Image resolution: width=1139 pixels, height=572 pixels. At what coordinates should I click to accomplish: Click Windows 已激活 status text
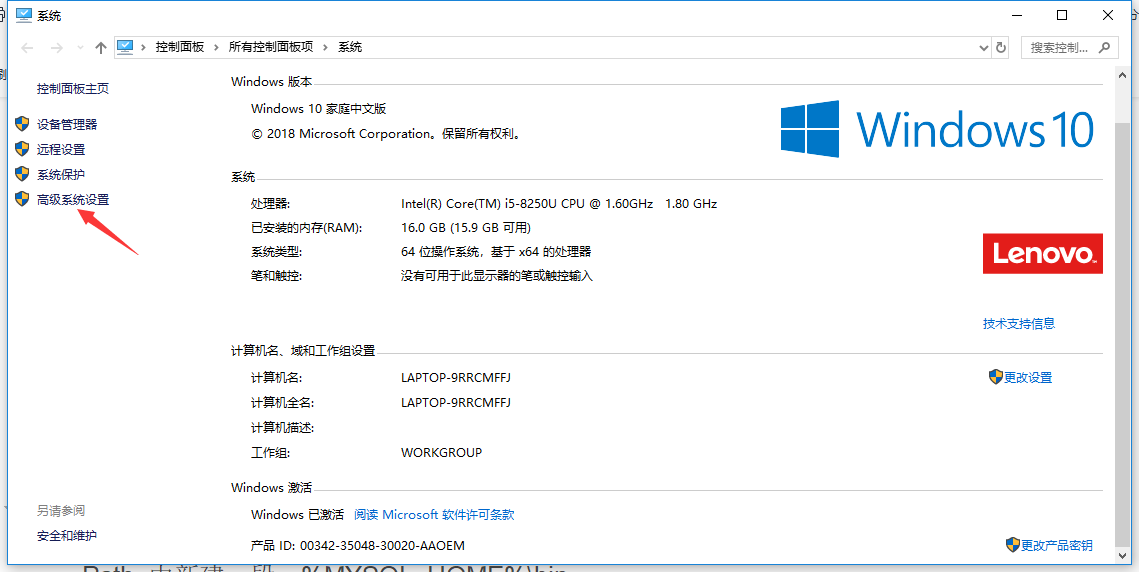(297, 515)
